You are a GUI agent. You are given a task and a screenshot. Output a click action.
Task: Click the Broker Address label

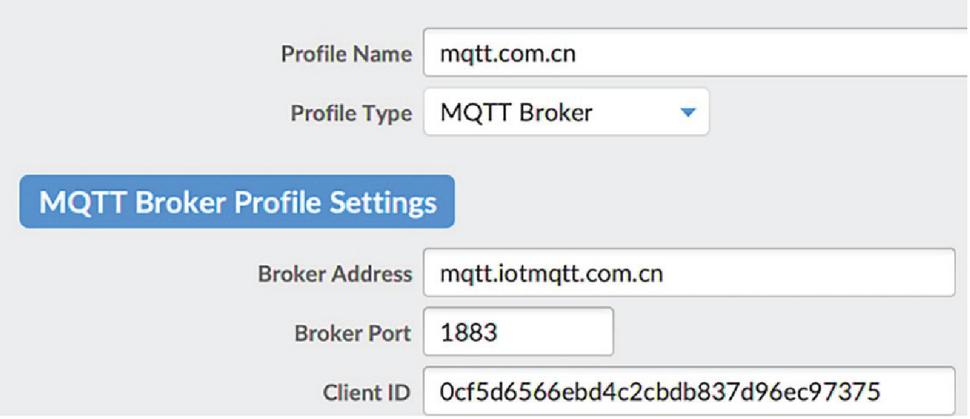(x=334, y=274)
